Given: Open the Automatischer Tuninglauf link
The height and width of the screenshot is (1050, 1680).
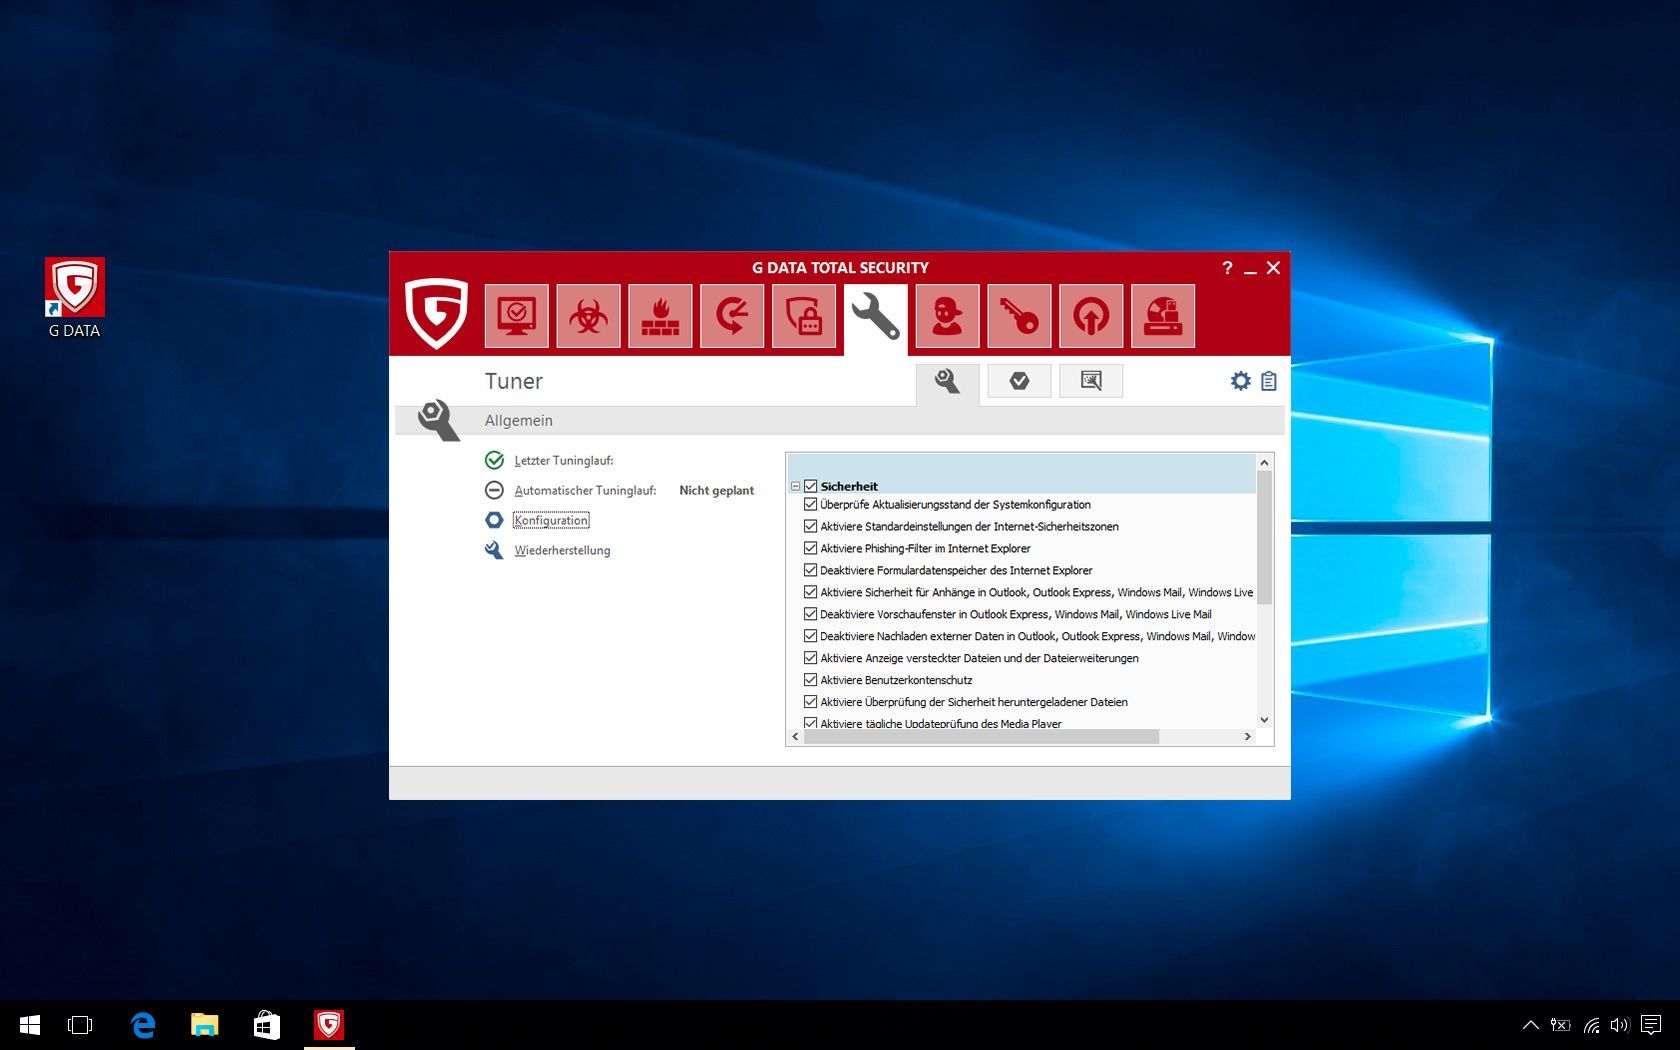Looking at the screenshot, I should (585, 491).
